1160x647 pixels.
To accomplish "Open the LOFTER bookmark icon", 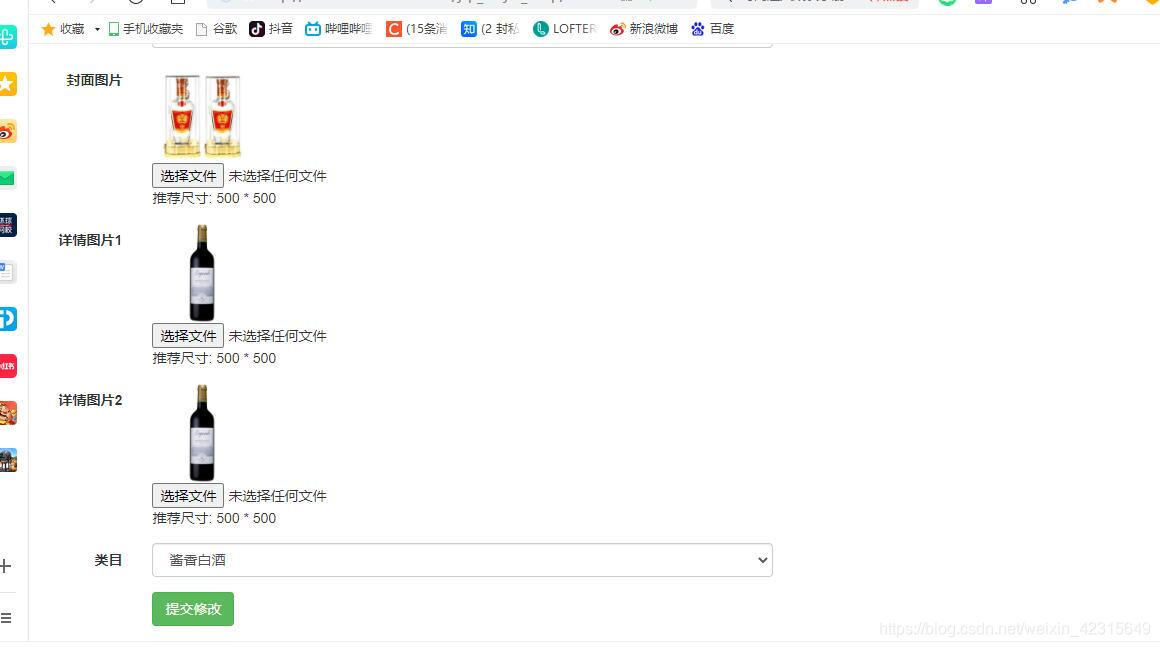I will tap(540, 29).
